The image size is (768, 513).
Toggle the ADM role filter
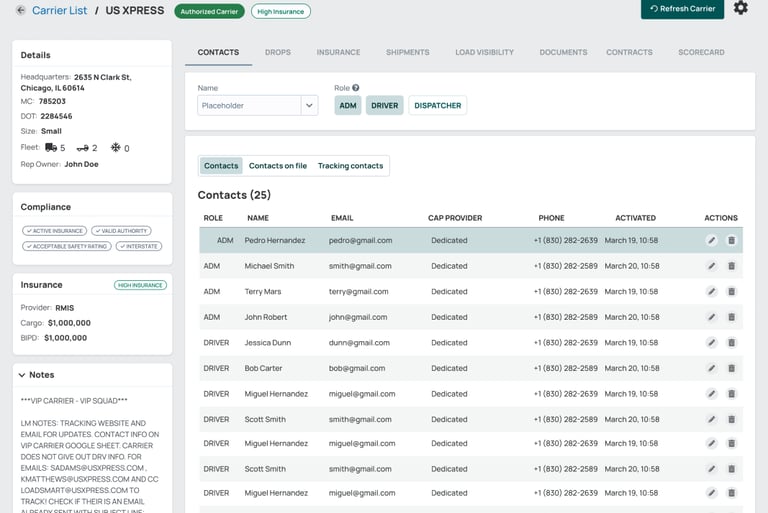347,105
